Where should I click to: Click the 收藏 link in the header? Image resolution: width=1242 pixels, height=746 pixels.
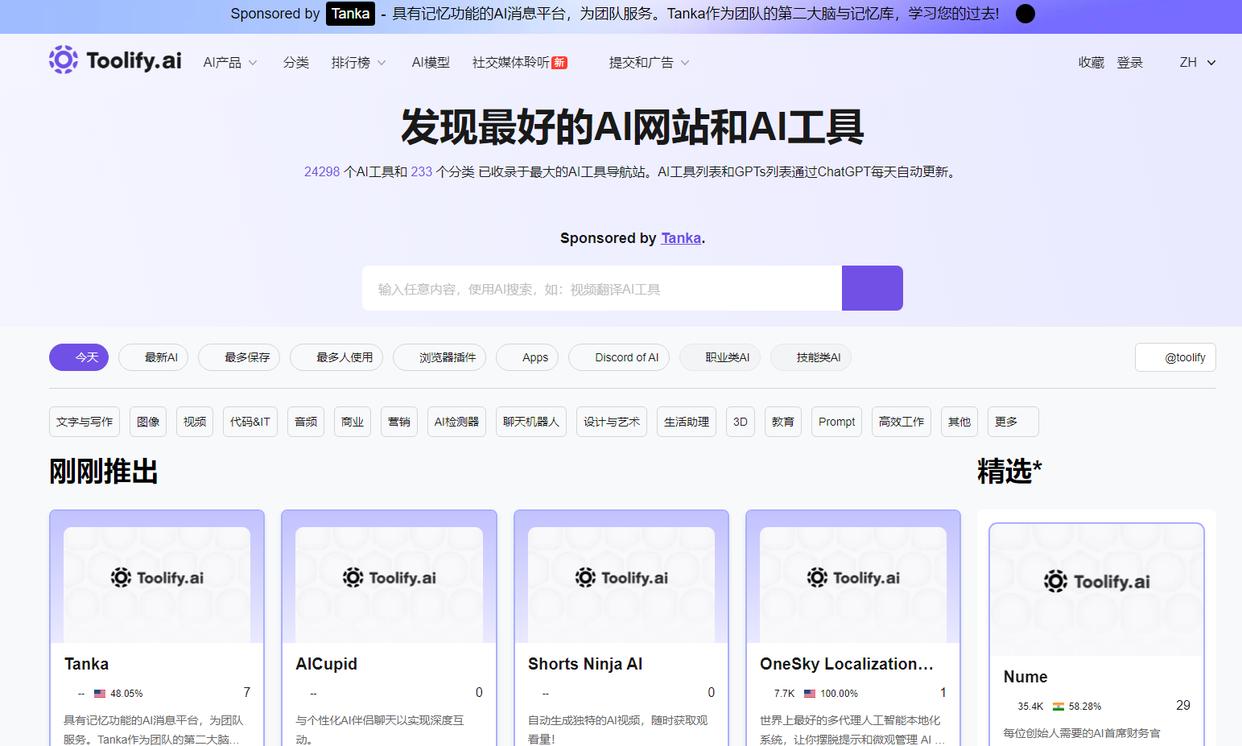point(1091,62)
